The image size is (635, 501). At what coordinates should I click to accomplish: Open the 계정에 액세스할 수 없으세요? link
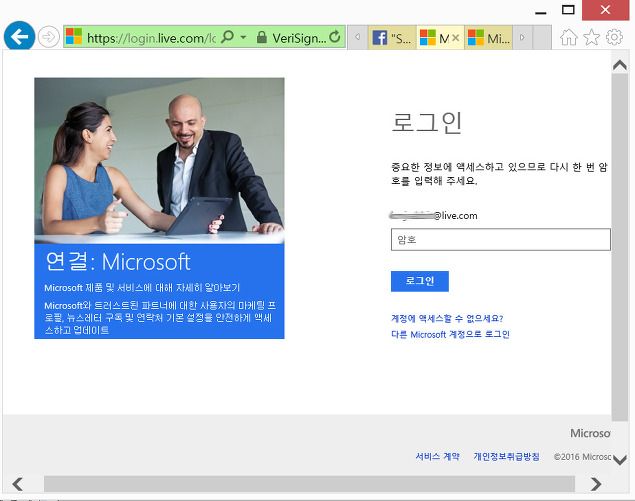click(447, 318)
